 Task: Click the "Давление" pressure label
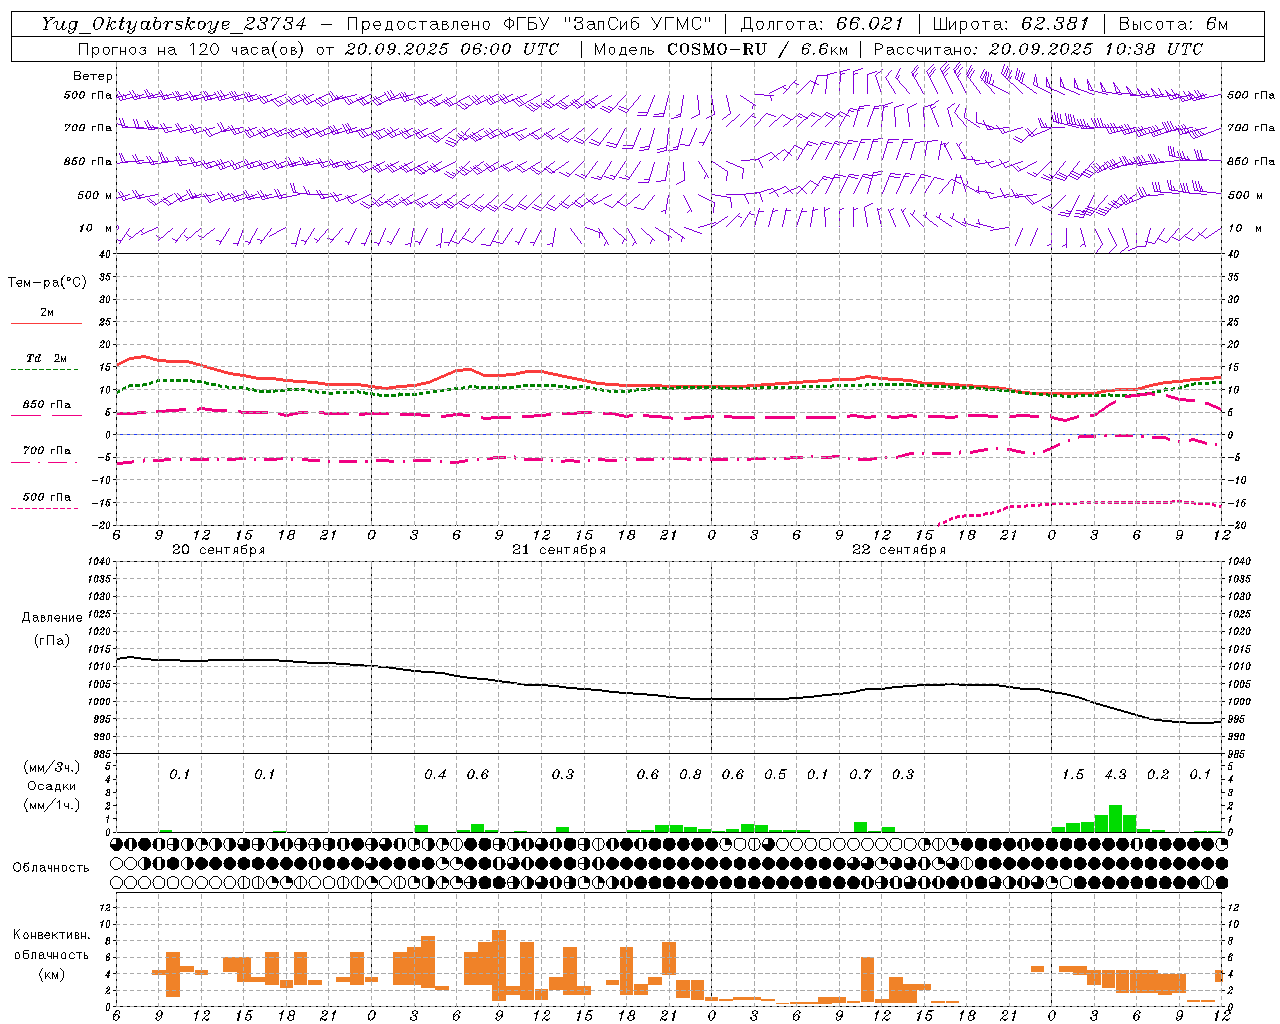[x=52, y=618]
